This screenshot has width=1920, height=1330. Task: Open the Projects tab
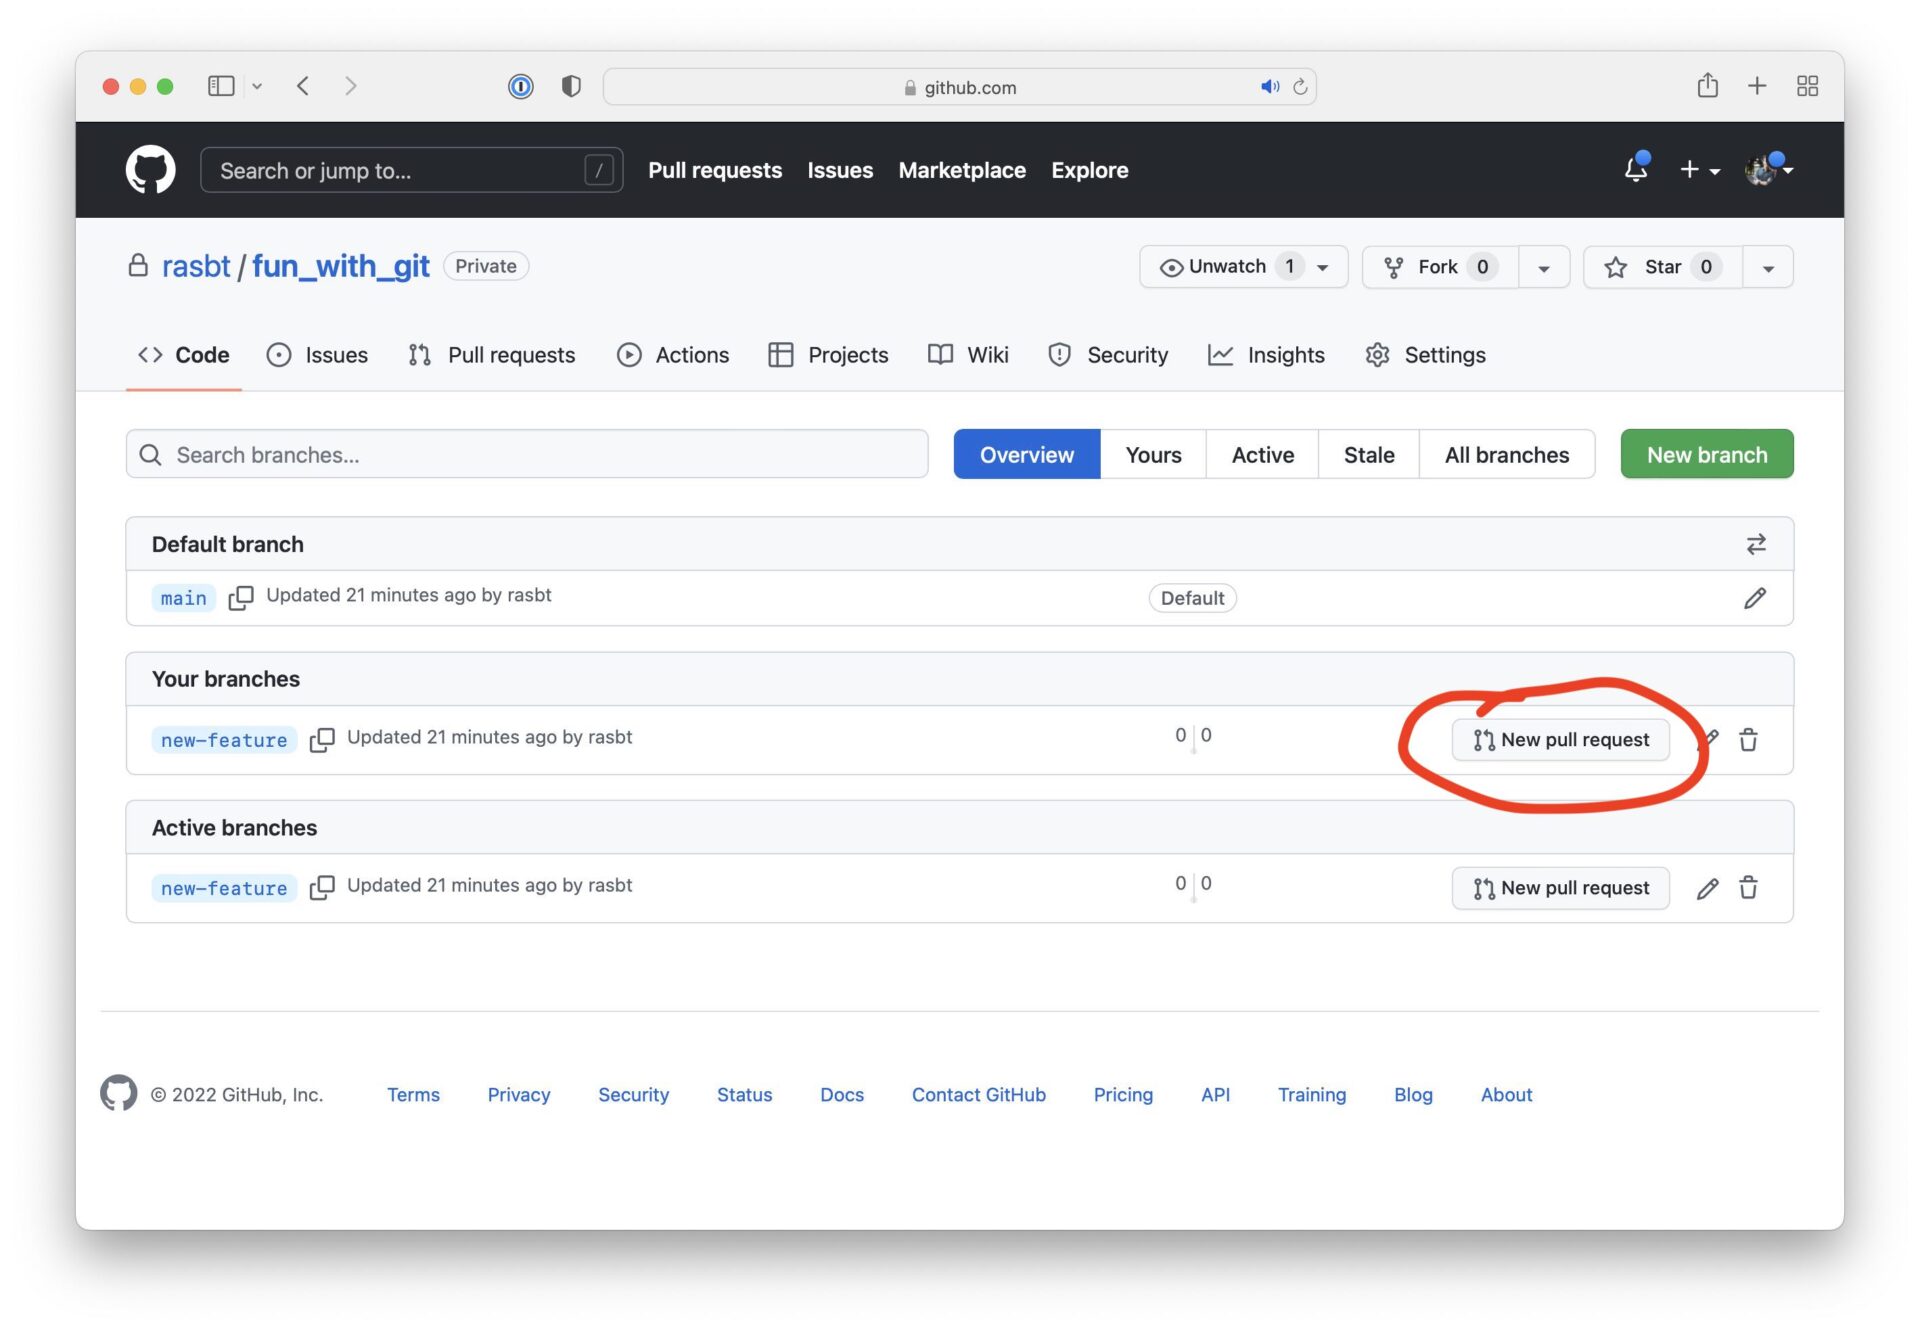click(x=828, y=355)
